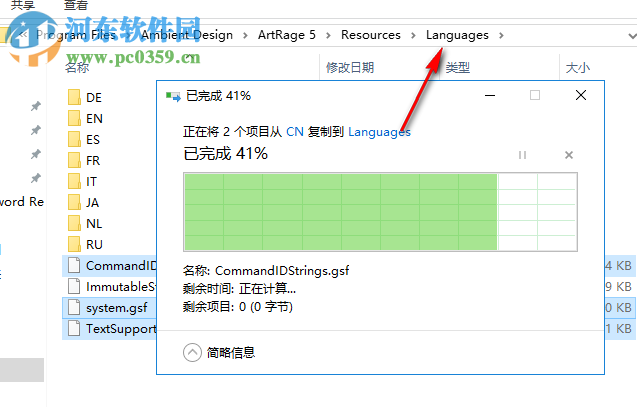Viewport: 637px width, 407px height.
Task: Click file name CommandIDStrings.gsf in dialog
Action: click(282, 271)
